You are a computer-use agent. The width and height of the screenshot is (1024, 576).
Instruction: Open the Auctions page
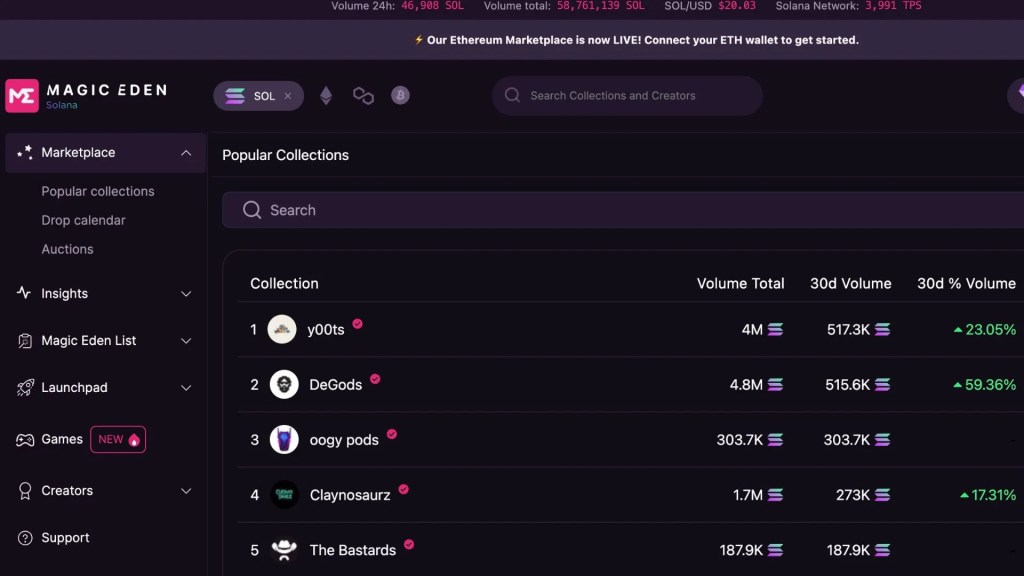click(67, 249)
